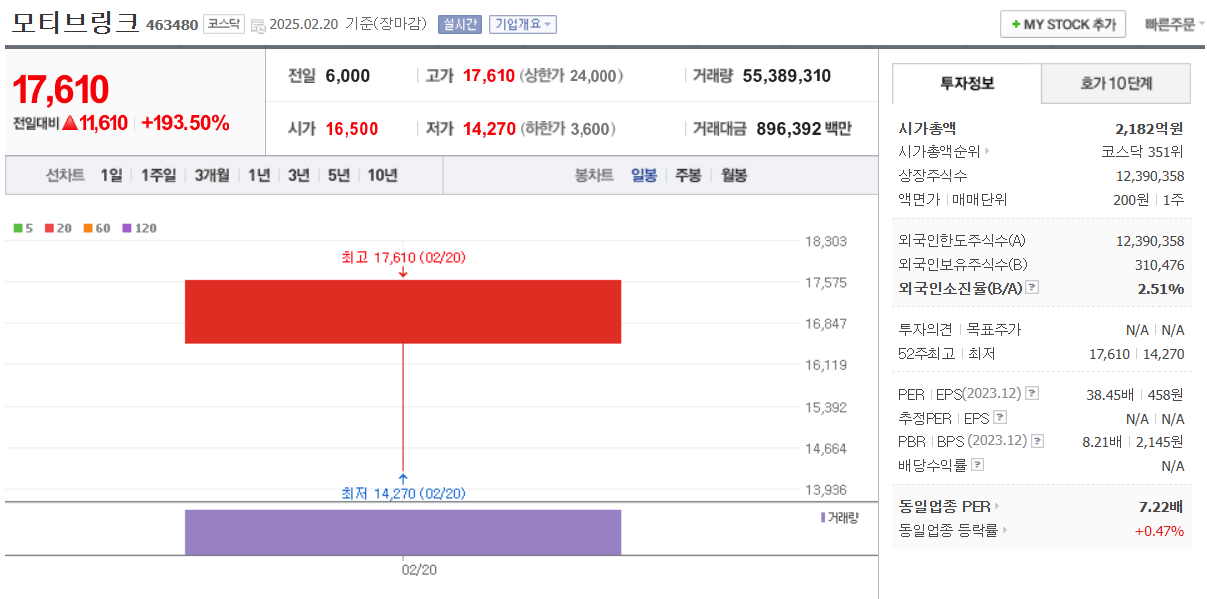The height and width of the screenshot is (599, 1207).
Task: Click the arrow icon after 동일업종 PER
Action: pos(997,506)
